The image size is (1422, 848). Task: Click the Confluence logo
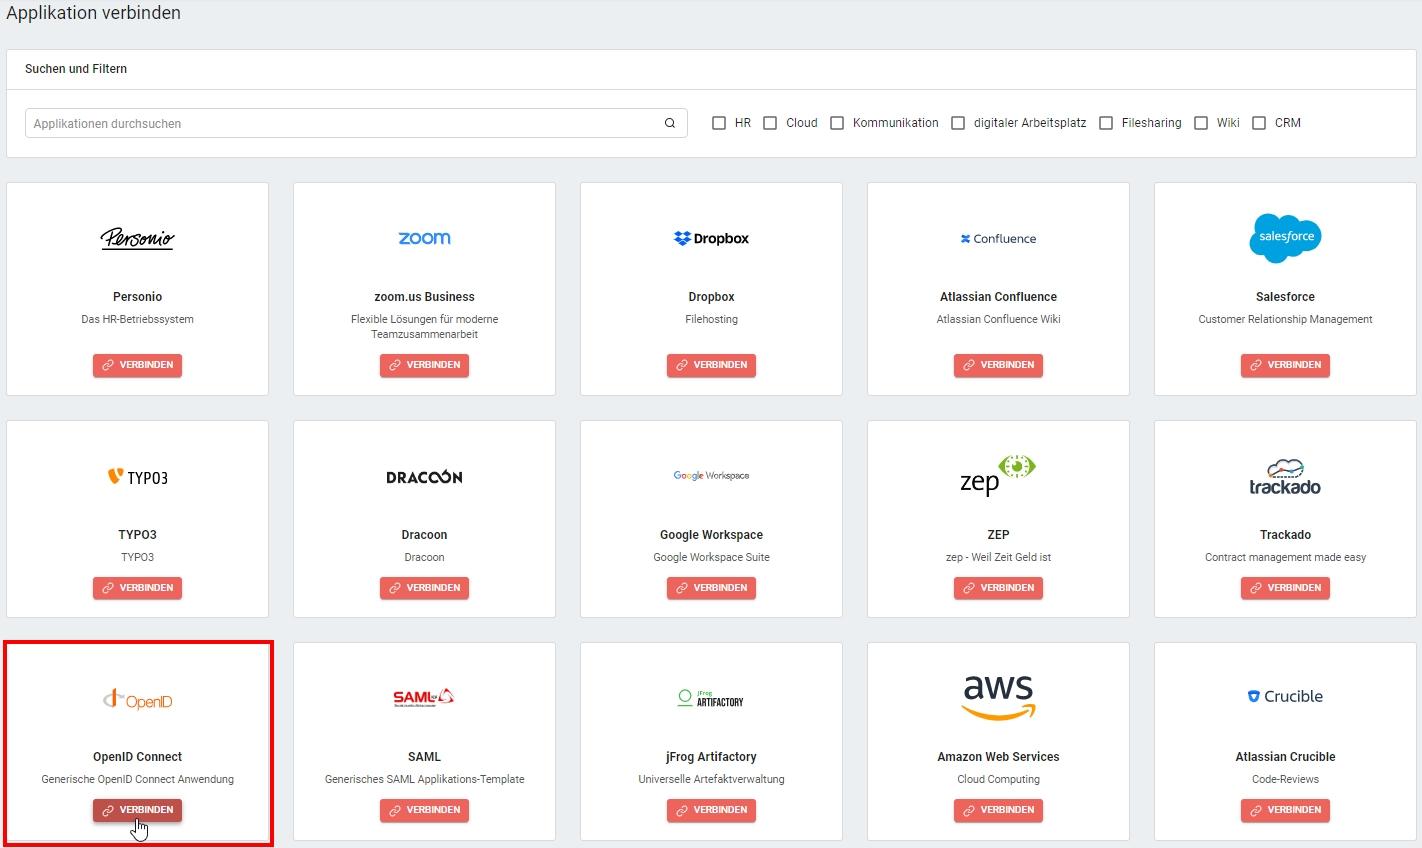click(x=998, y=239)
